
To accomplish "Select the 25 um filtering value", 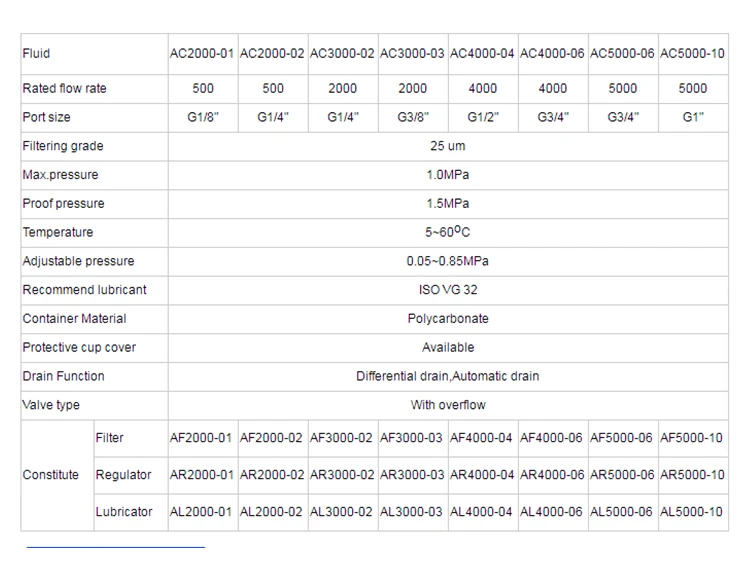I will pos(448,146).
